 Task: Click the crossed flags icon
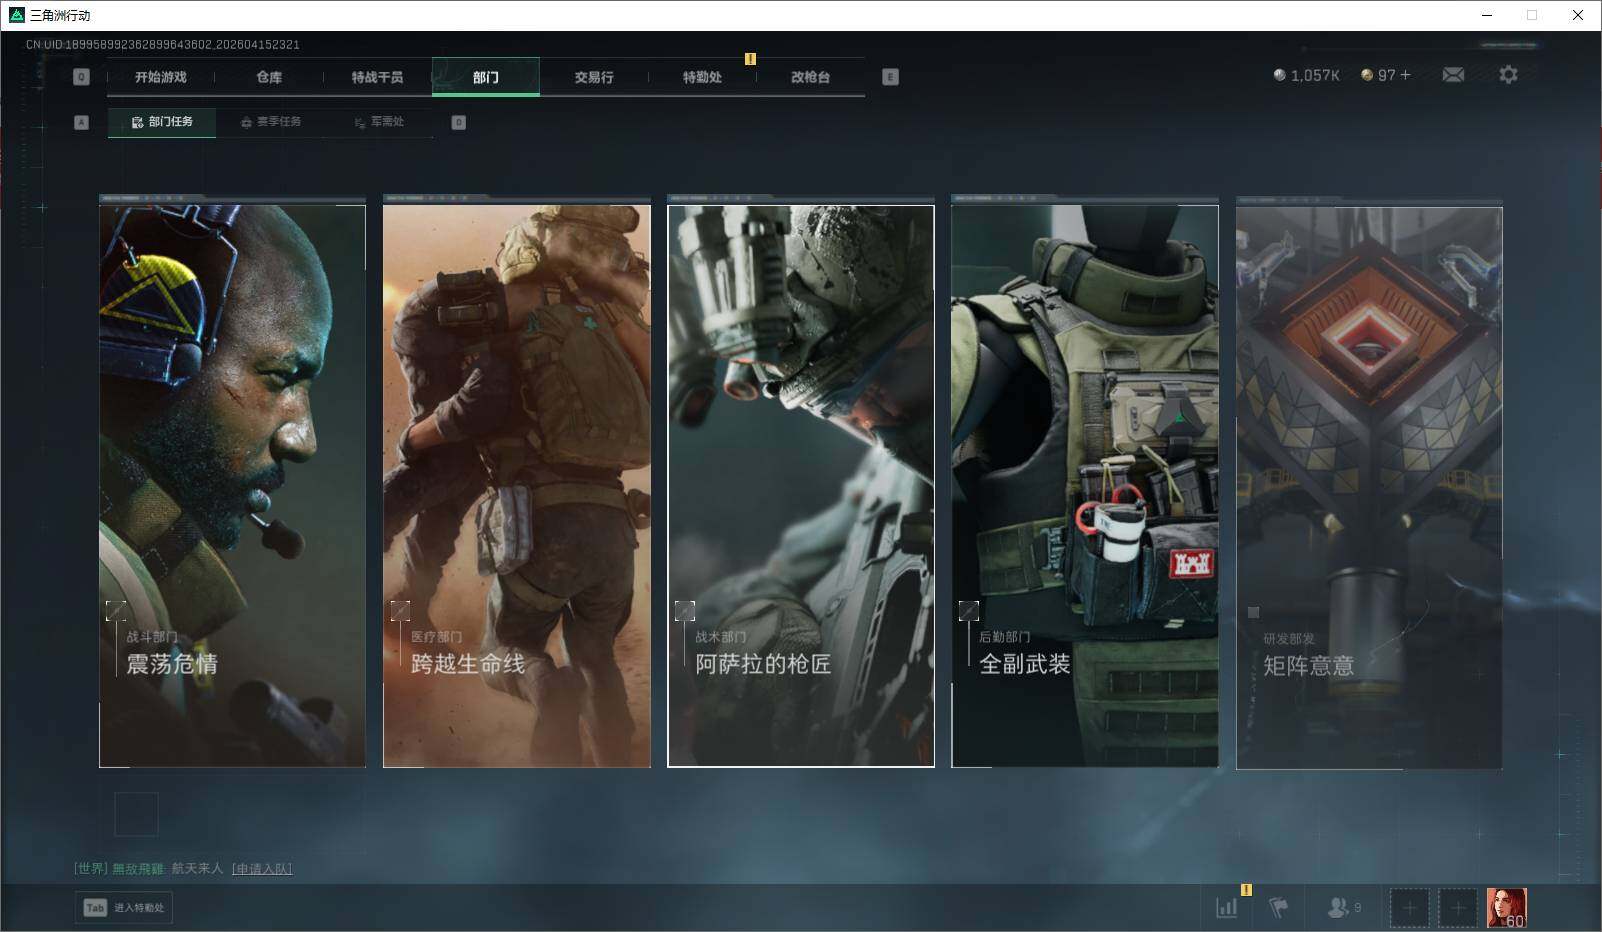(x=1278, y=907)
